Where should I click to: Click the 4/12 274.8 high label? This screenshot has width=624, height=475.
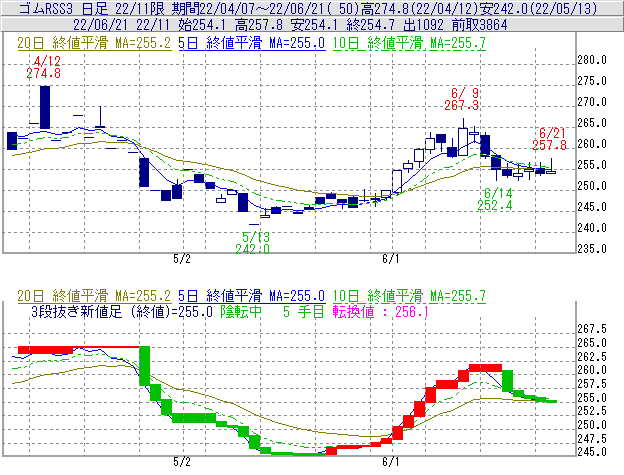(44, 67)
